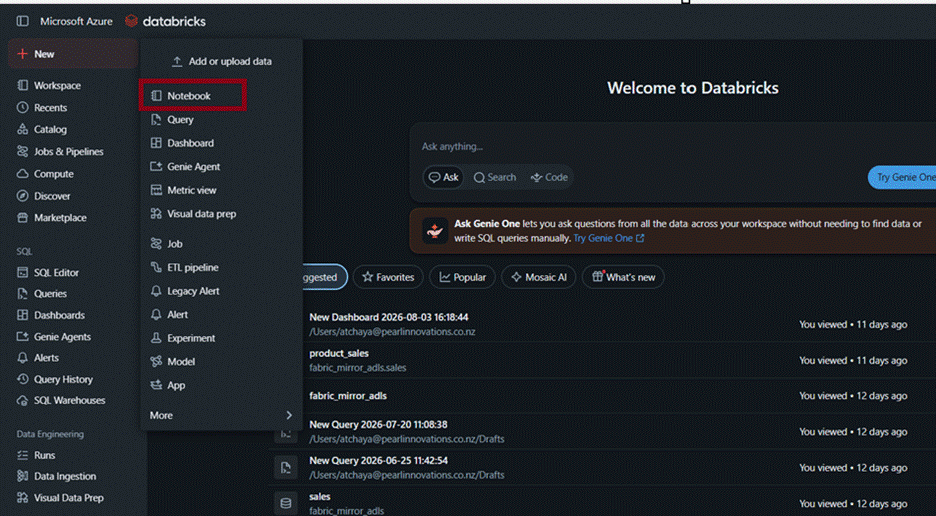Click the Databricks logo icon

tap(131, 21)
